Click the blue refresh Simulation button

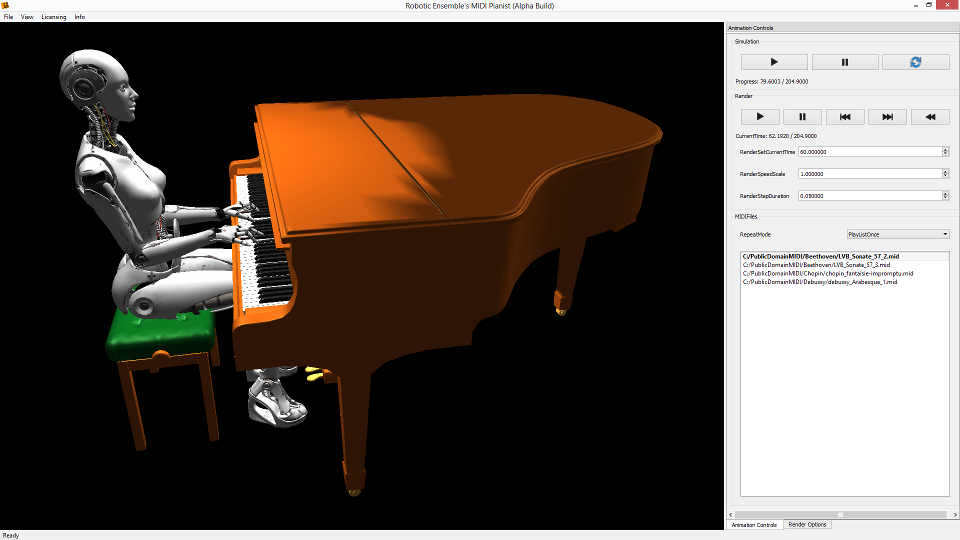[x=915, y=62]
